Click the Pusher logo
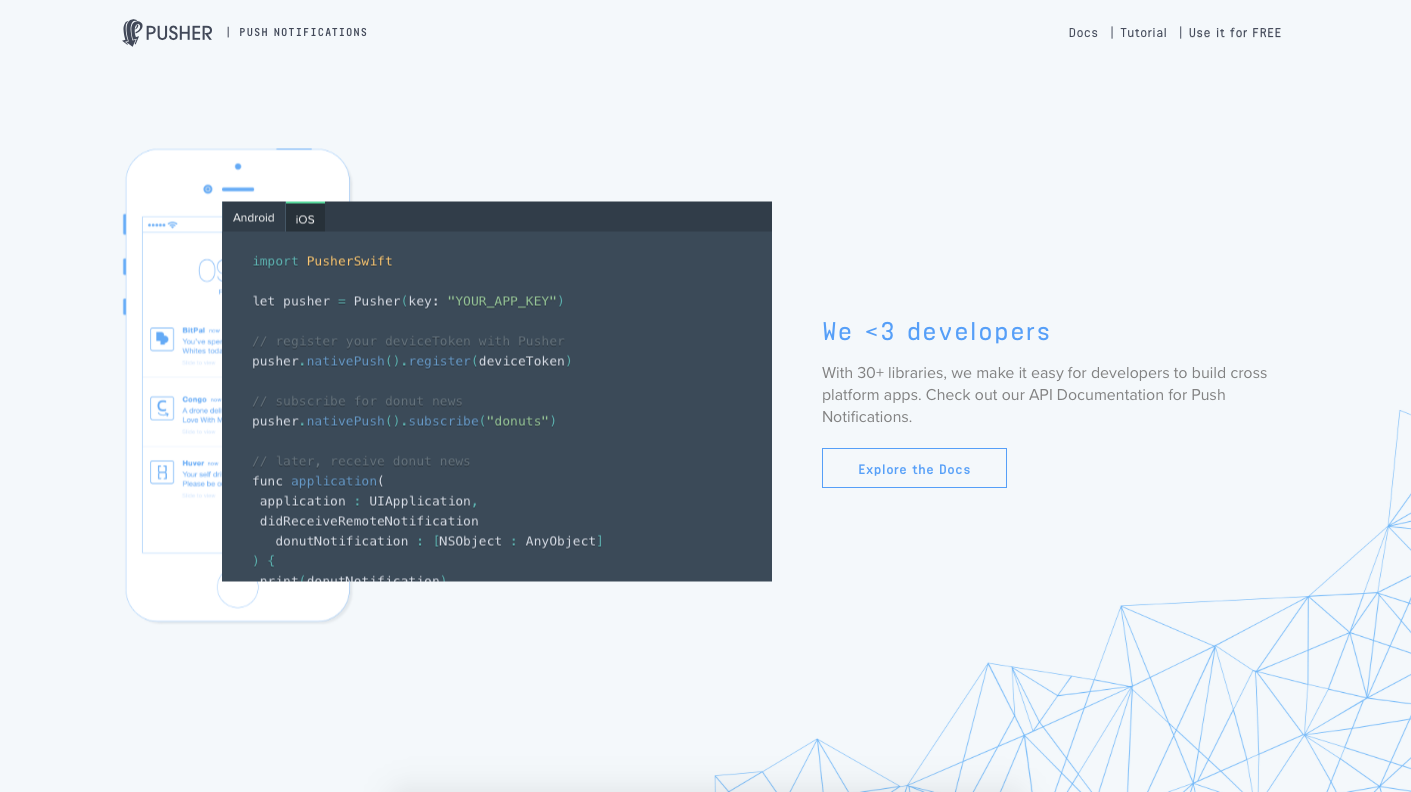Screen dimensions: 1411x792 pyautogui.click(x=167, y=32)
